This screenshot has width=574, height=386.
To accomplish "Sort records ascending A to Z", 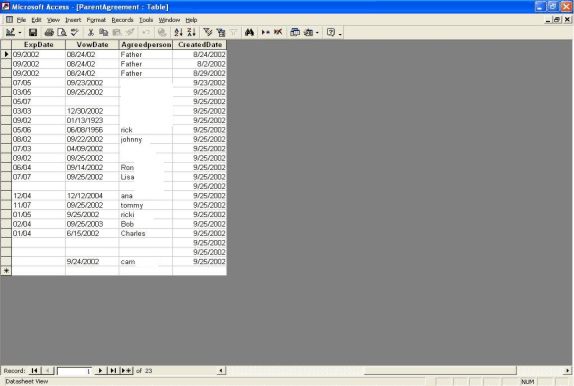I will point(178,33).
